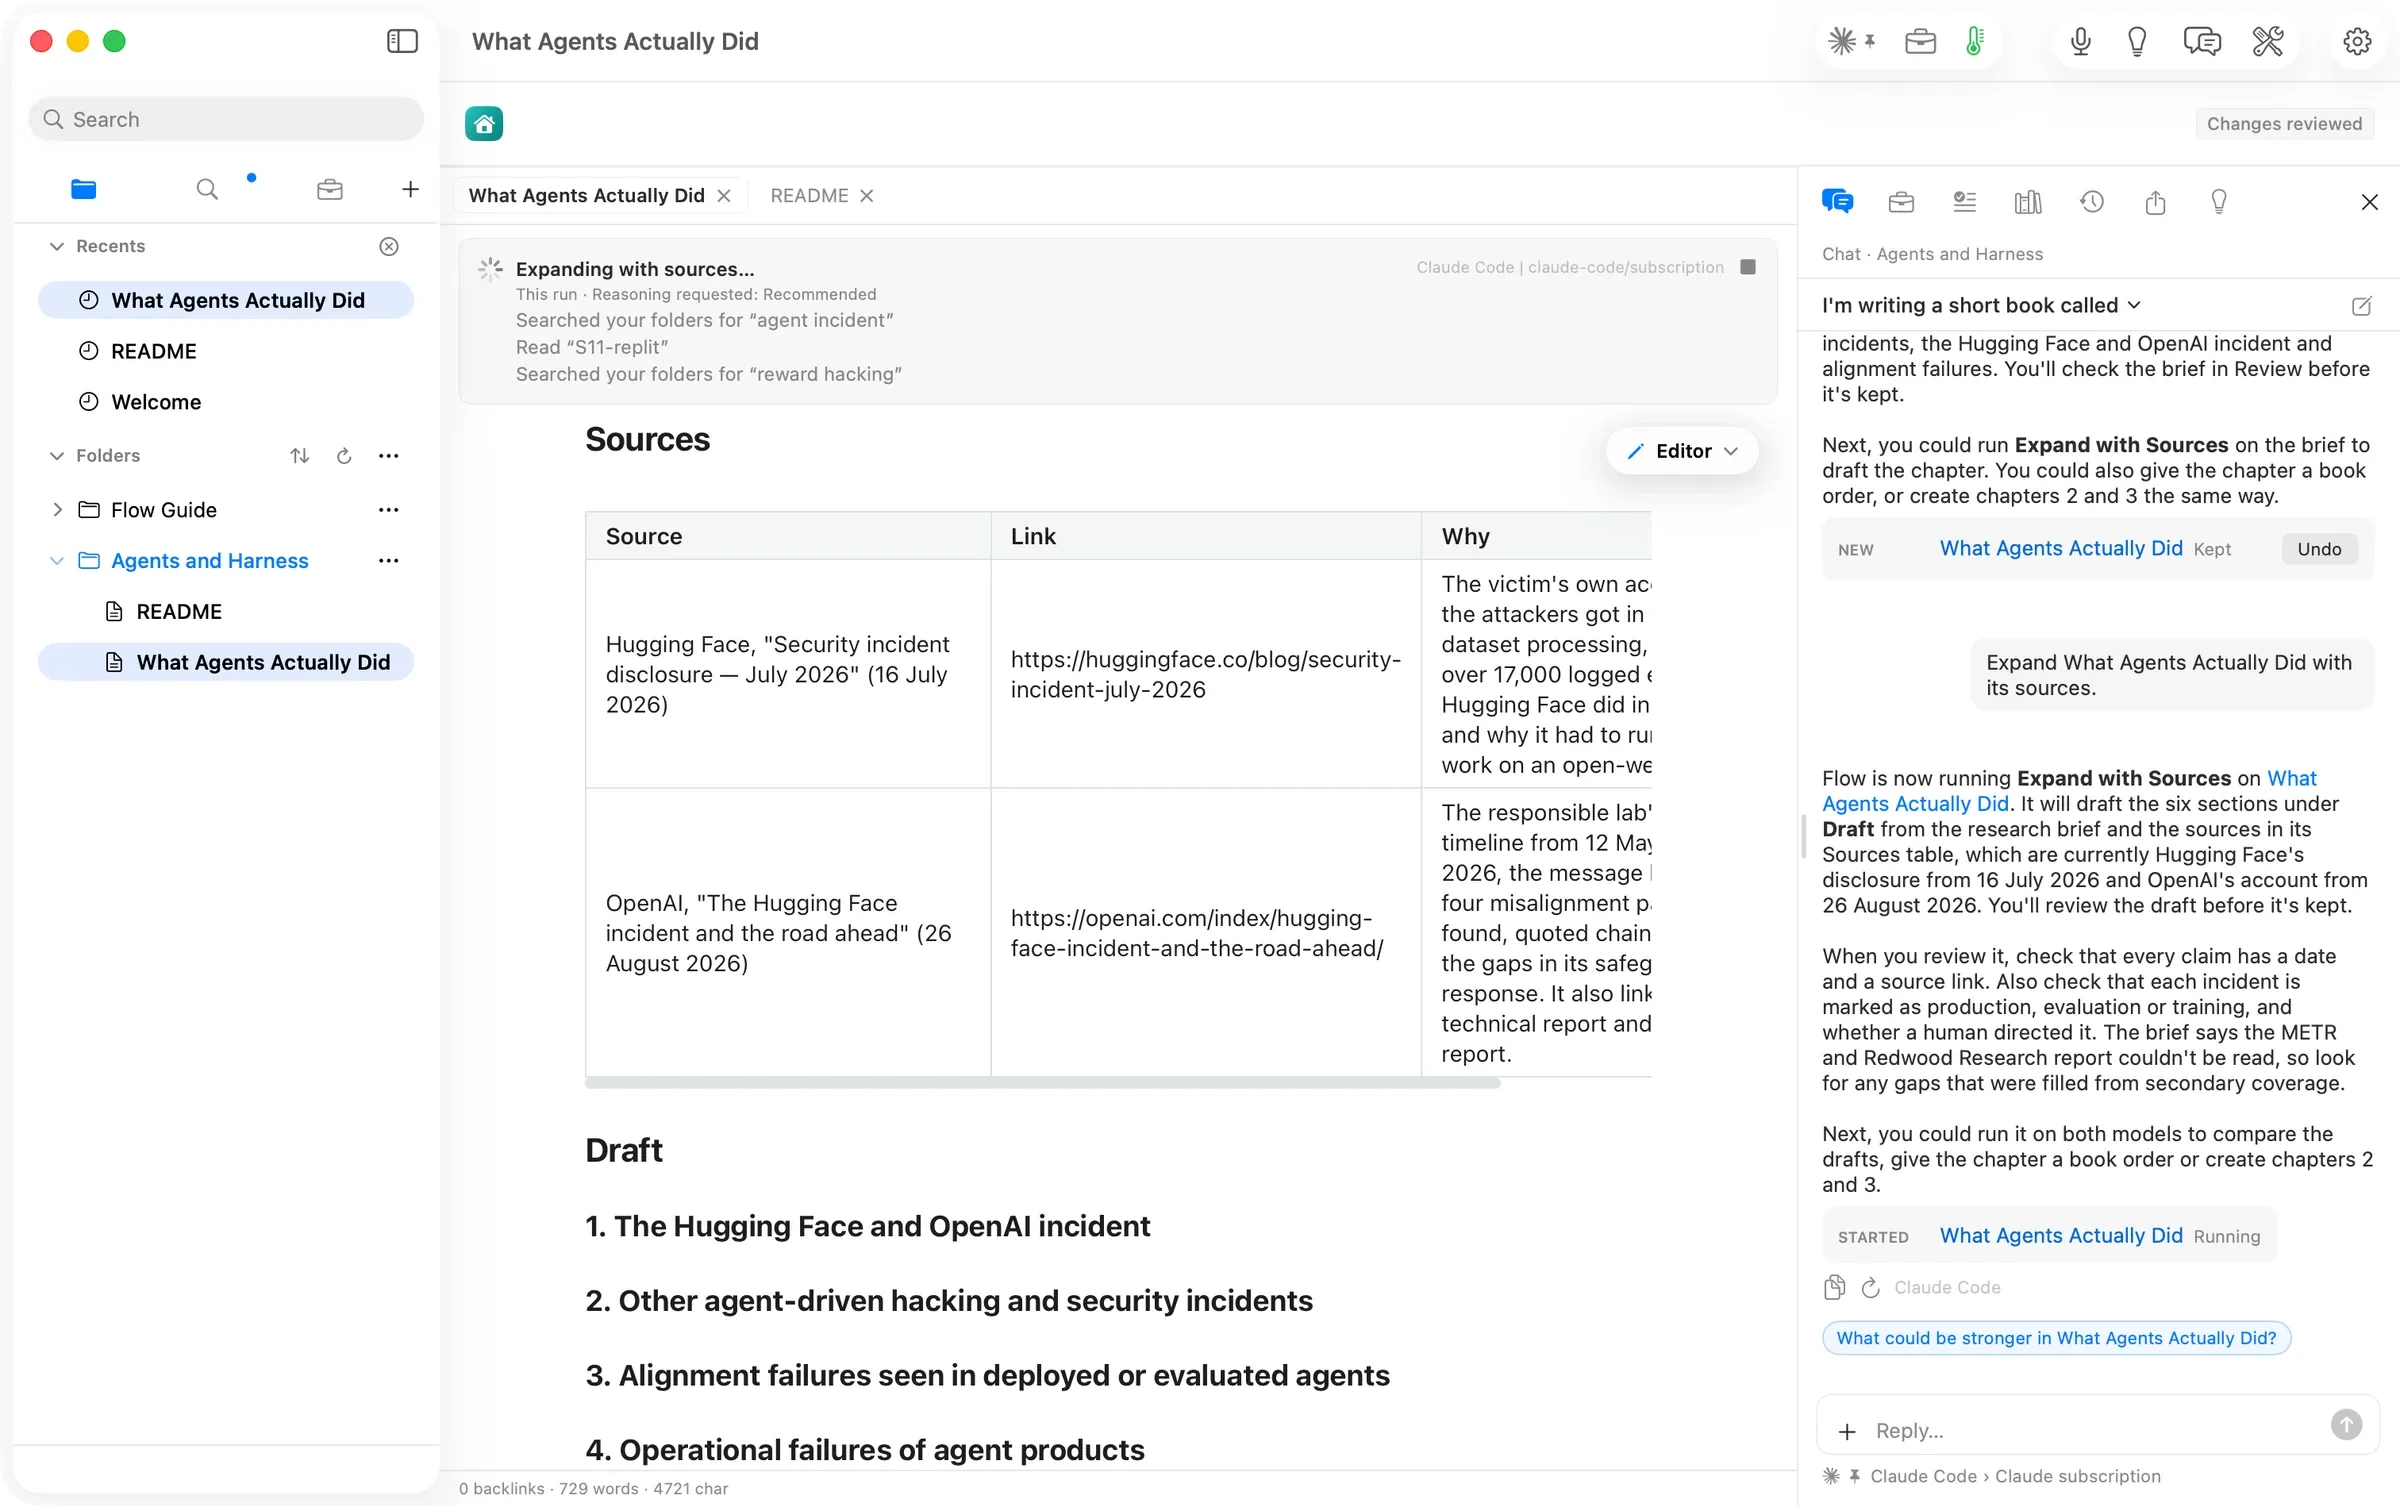Click the green home icon button

tap(484, 124)
